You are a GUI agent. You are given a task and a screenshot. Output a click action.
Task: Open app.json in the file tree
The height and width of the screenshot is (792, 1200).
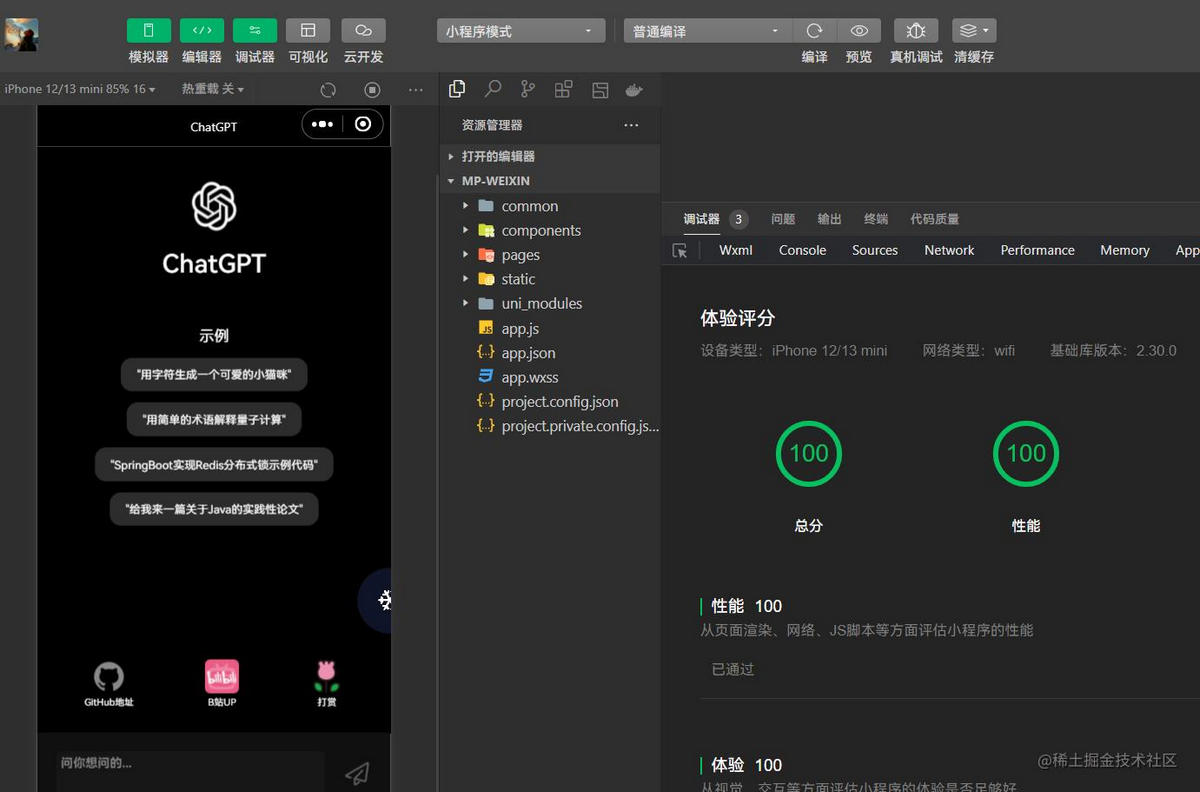[528, 353]
